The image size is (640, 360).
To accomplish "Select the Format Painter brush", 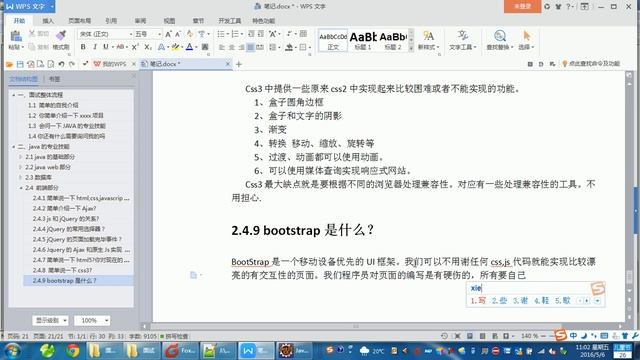I will click(61, 36).
